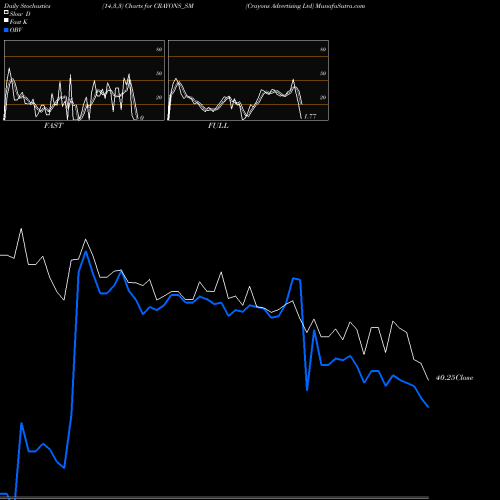Screen dimensions: 500x500
Task: Click the 20 level label in FULL chart
Action: (323, 97)
